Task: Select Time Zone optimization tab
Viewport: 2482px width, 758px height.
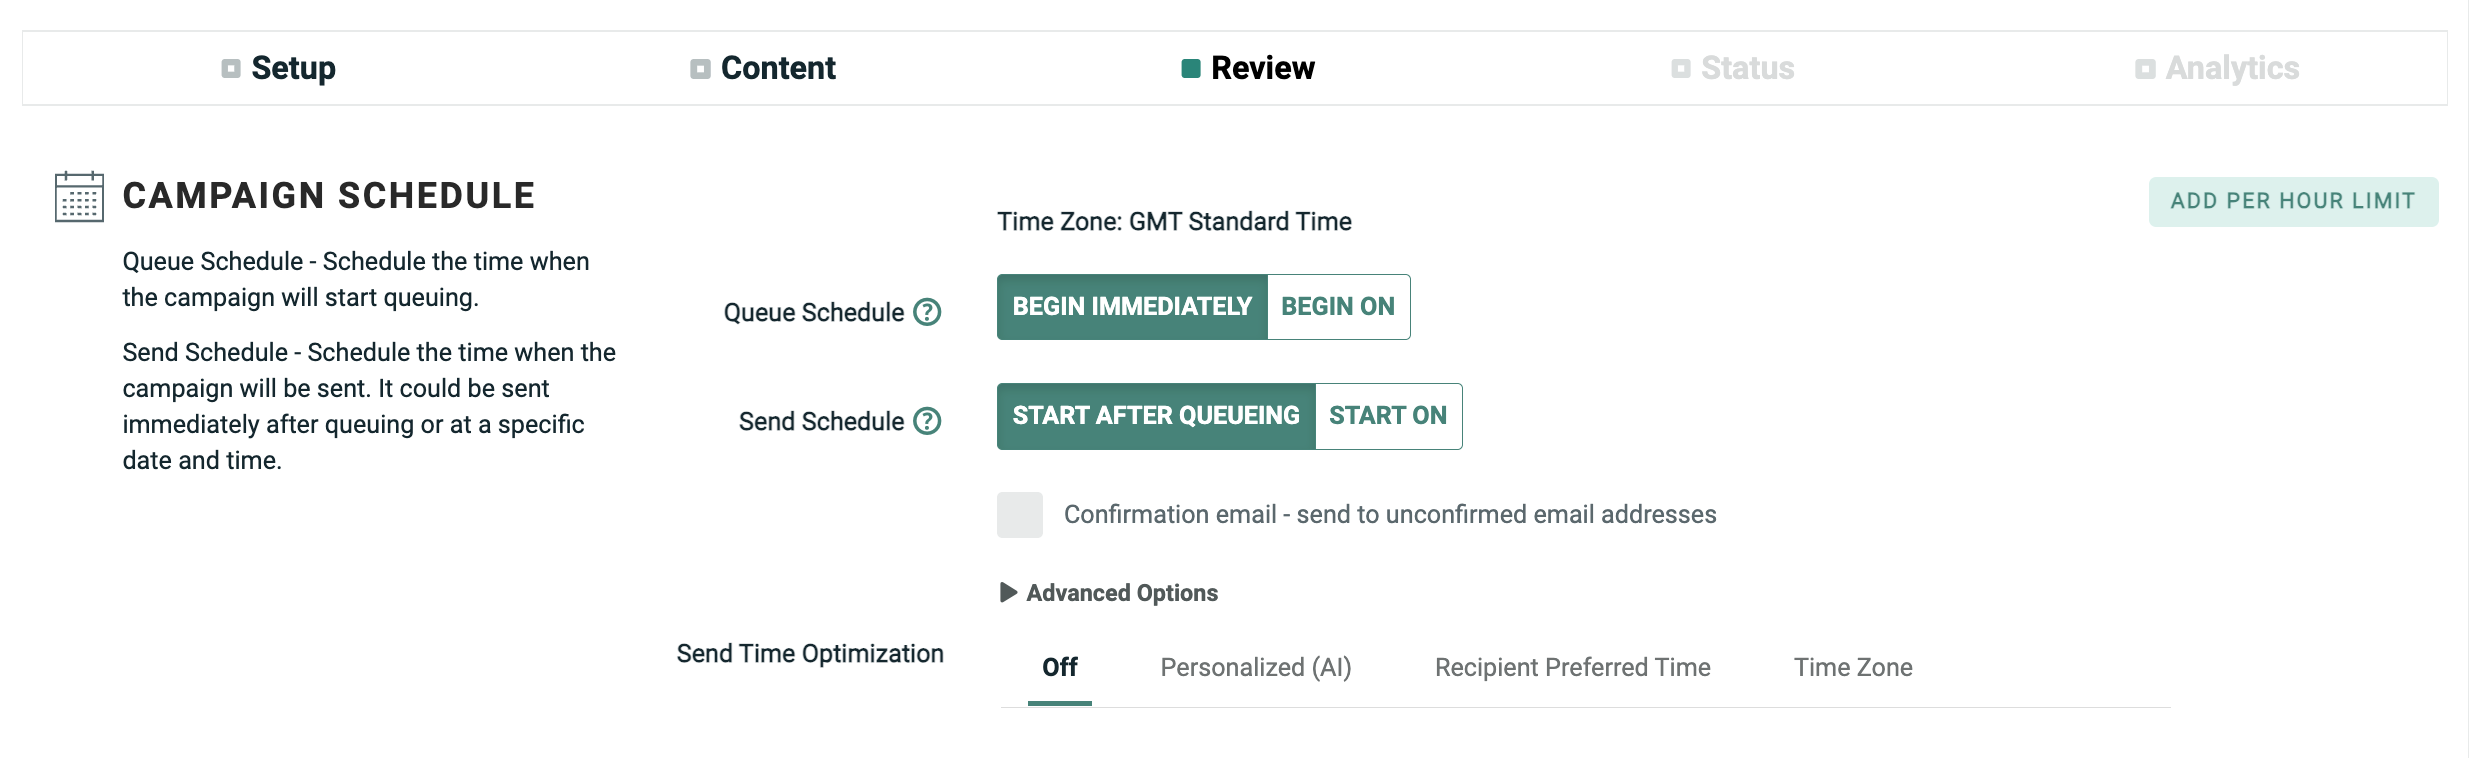Action: pyautogui.click(x=1853, y=667)
